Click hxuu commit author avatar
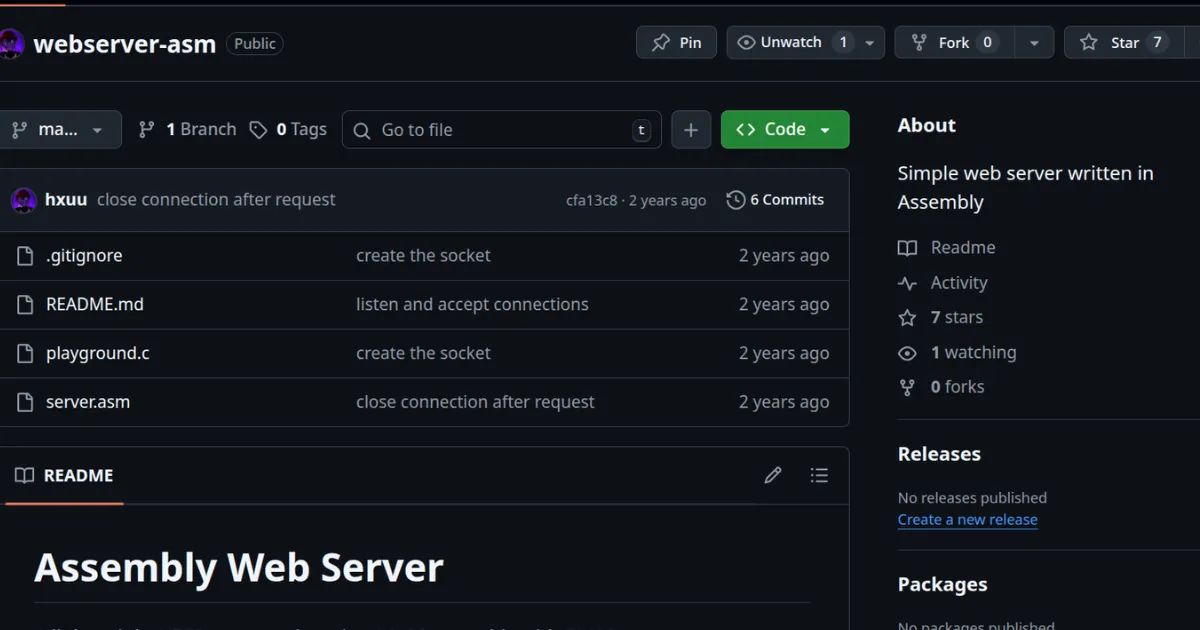 point(24,200)
